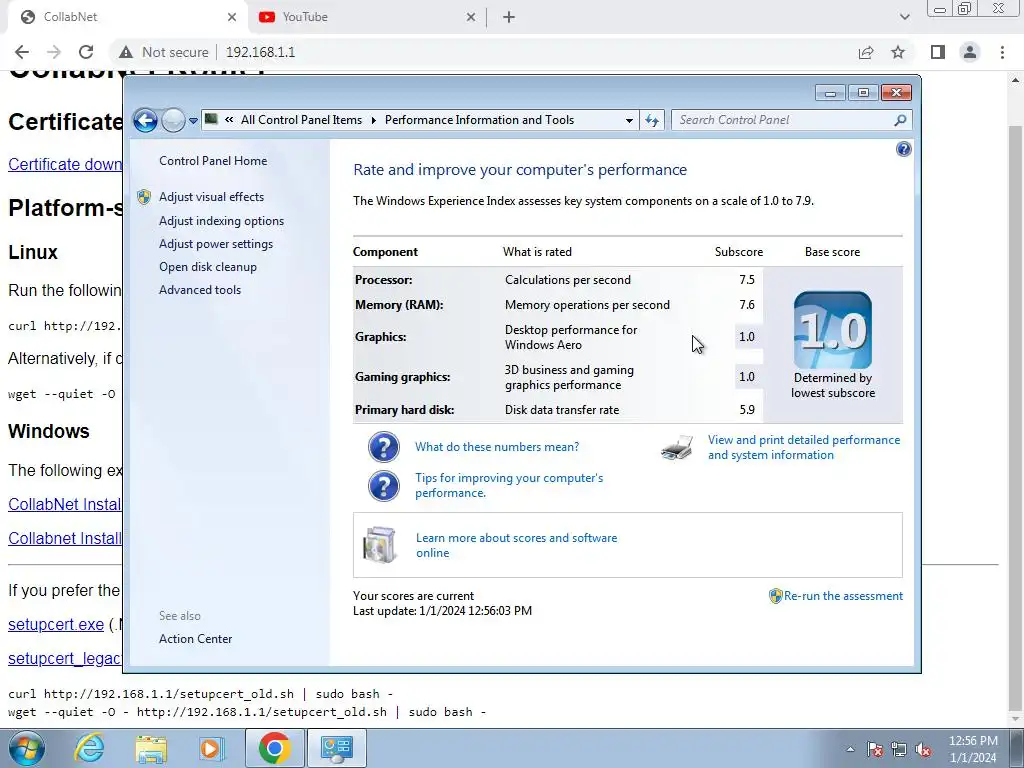Open Adjust visual effects

[x=212, y=197]
